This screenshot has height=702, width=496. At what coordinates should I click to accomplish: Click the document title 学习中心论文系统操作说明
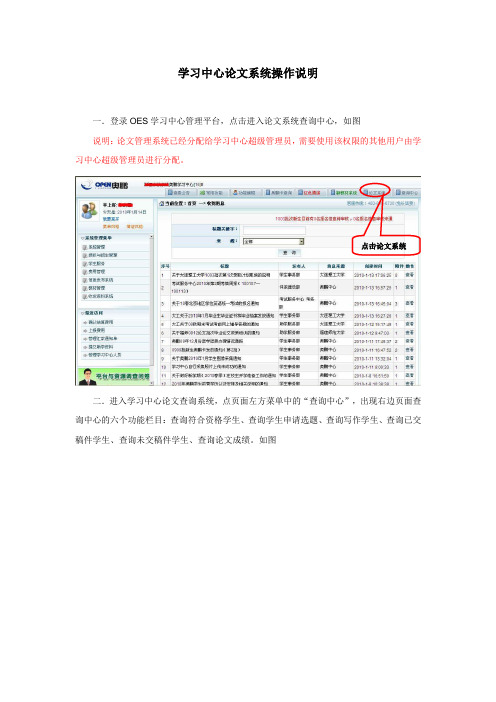(x=248, y=73)
